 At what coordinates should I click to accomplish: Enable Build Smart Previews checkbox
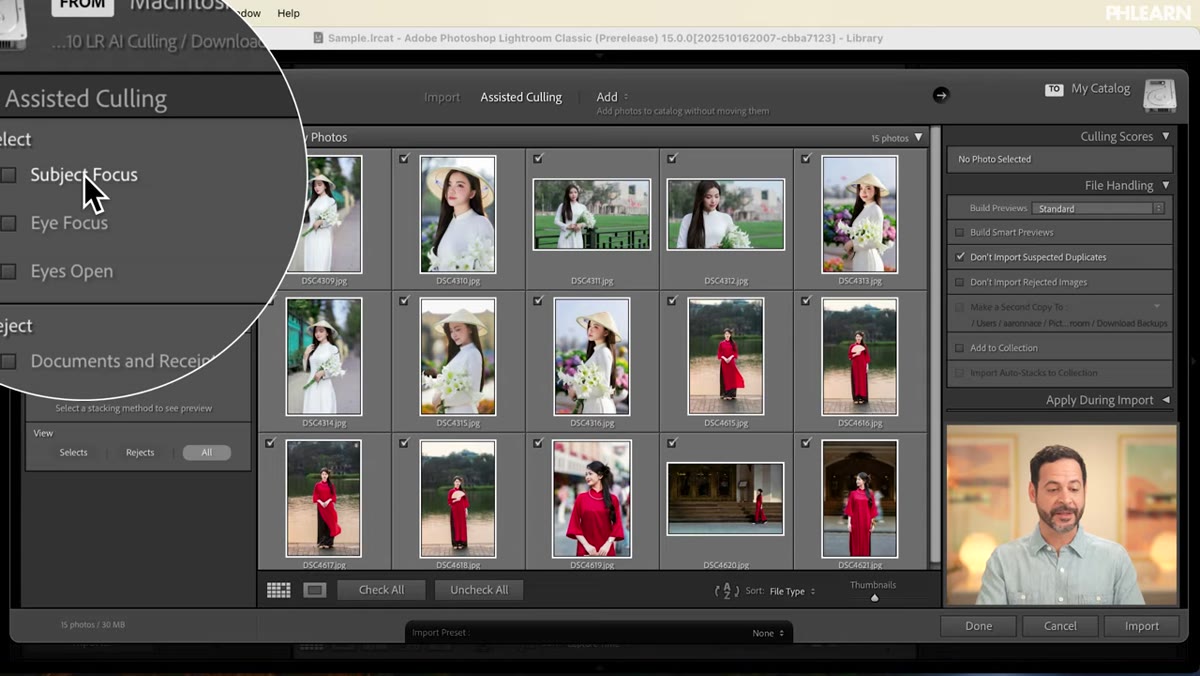pyautogui.click(x=960, y=232)
